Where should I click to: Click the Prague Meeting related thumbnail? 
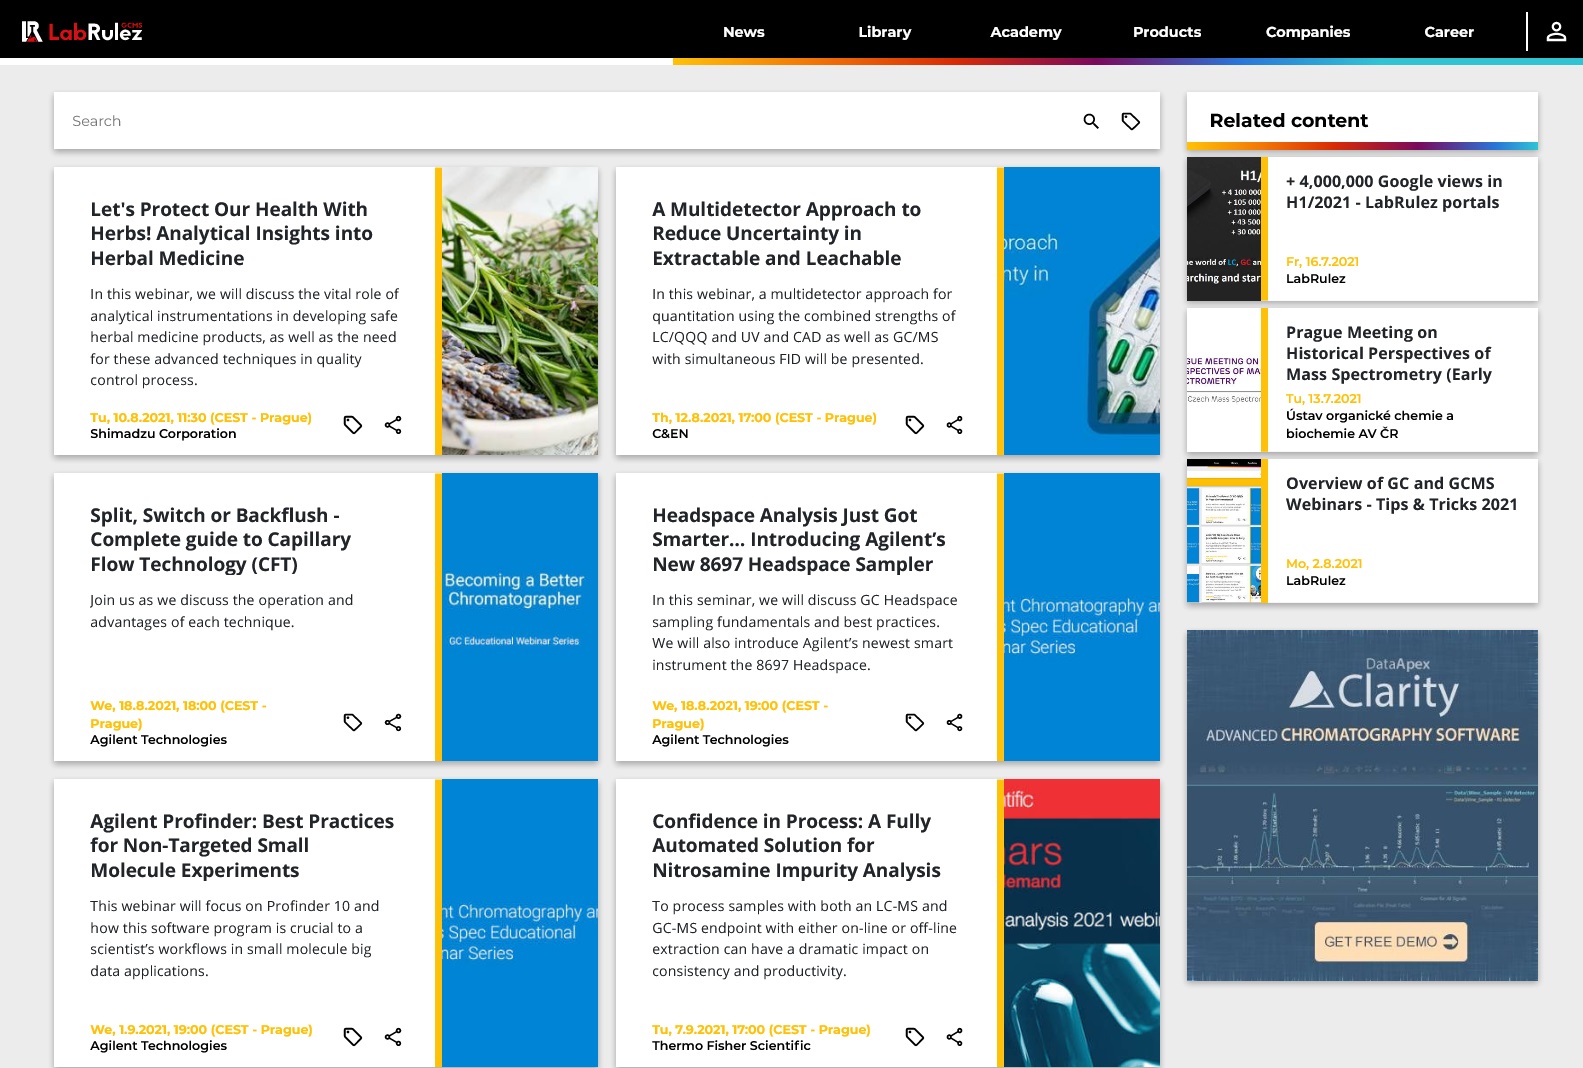(x=1224, y=380)
